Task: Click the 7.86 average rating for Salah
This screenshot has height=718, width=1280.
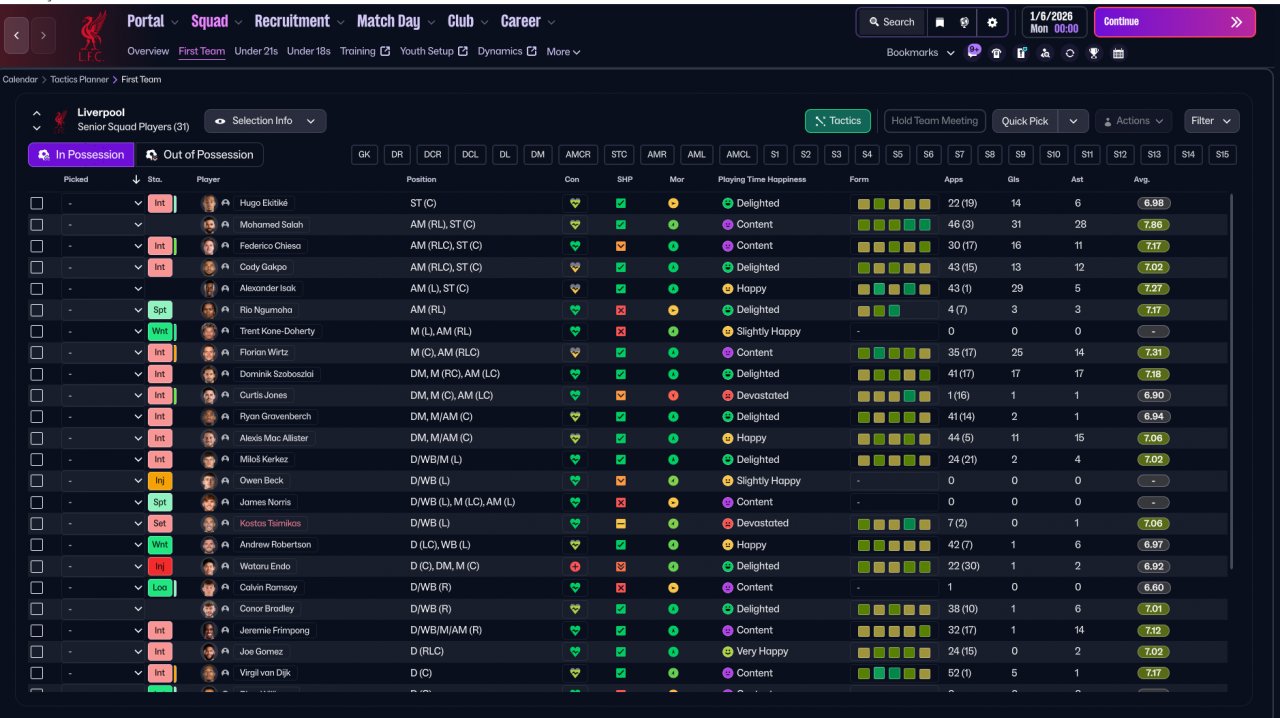Action: (1153, 225)
